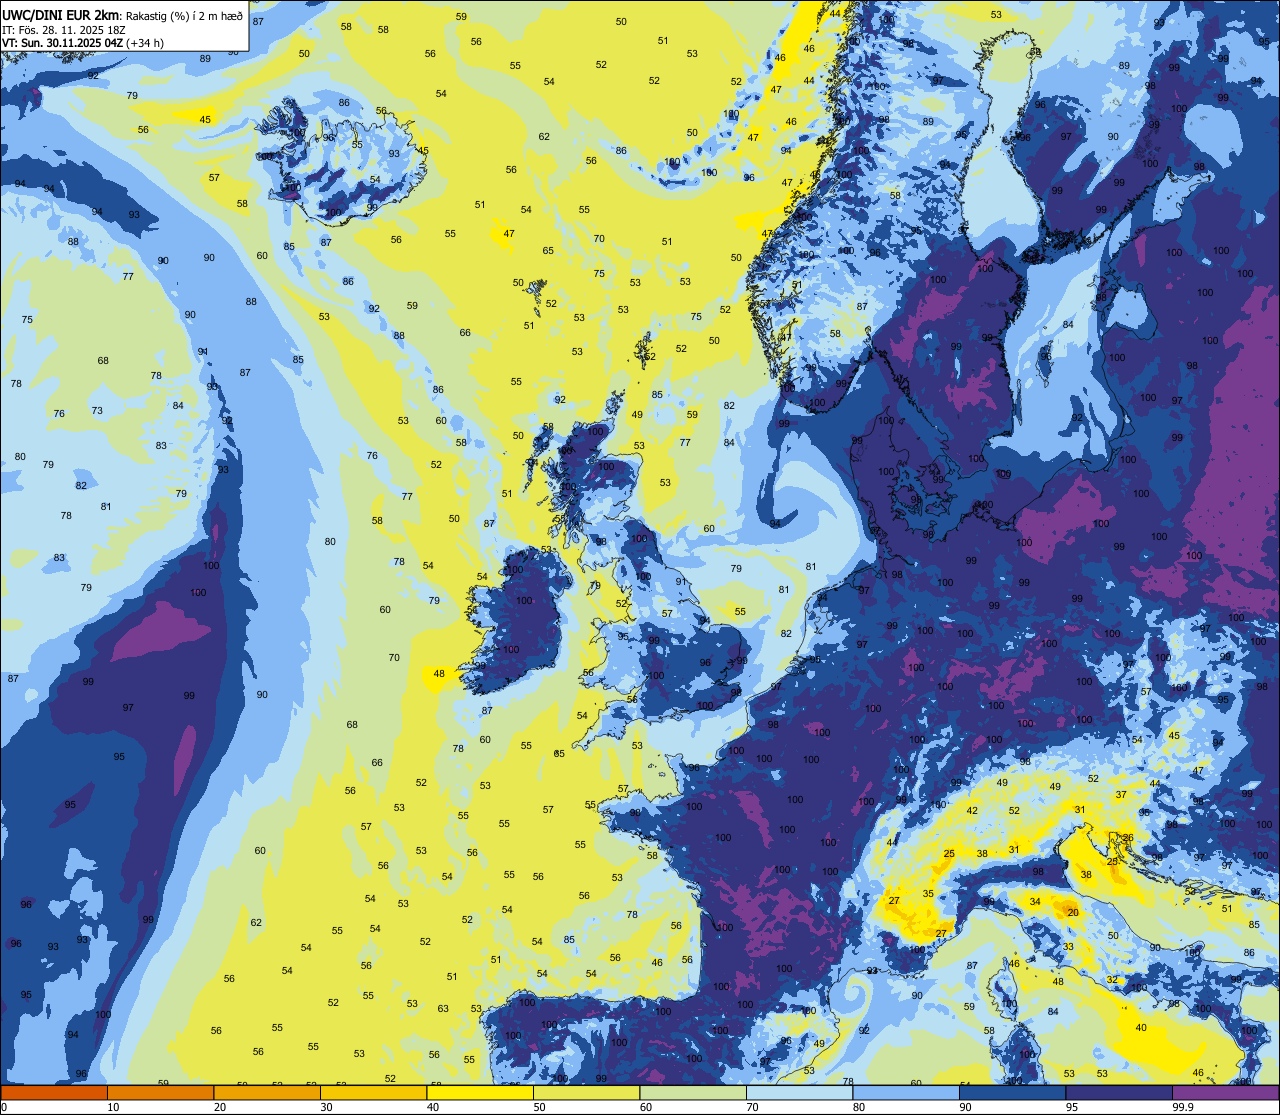Click the dark blue 90–95 legend segment
Screen dimensions: 1280x1115
tap(1012, 1093)
